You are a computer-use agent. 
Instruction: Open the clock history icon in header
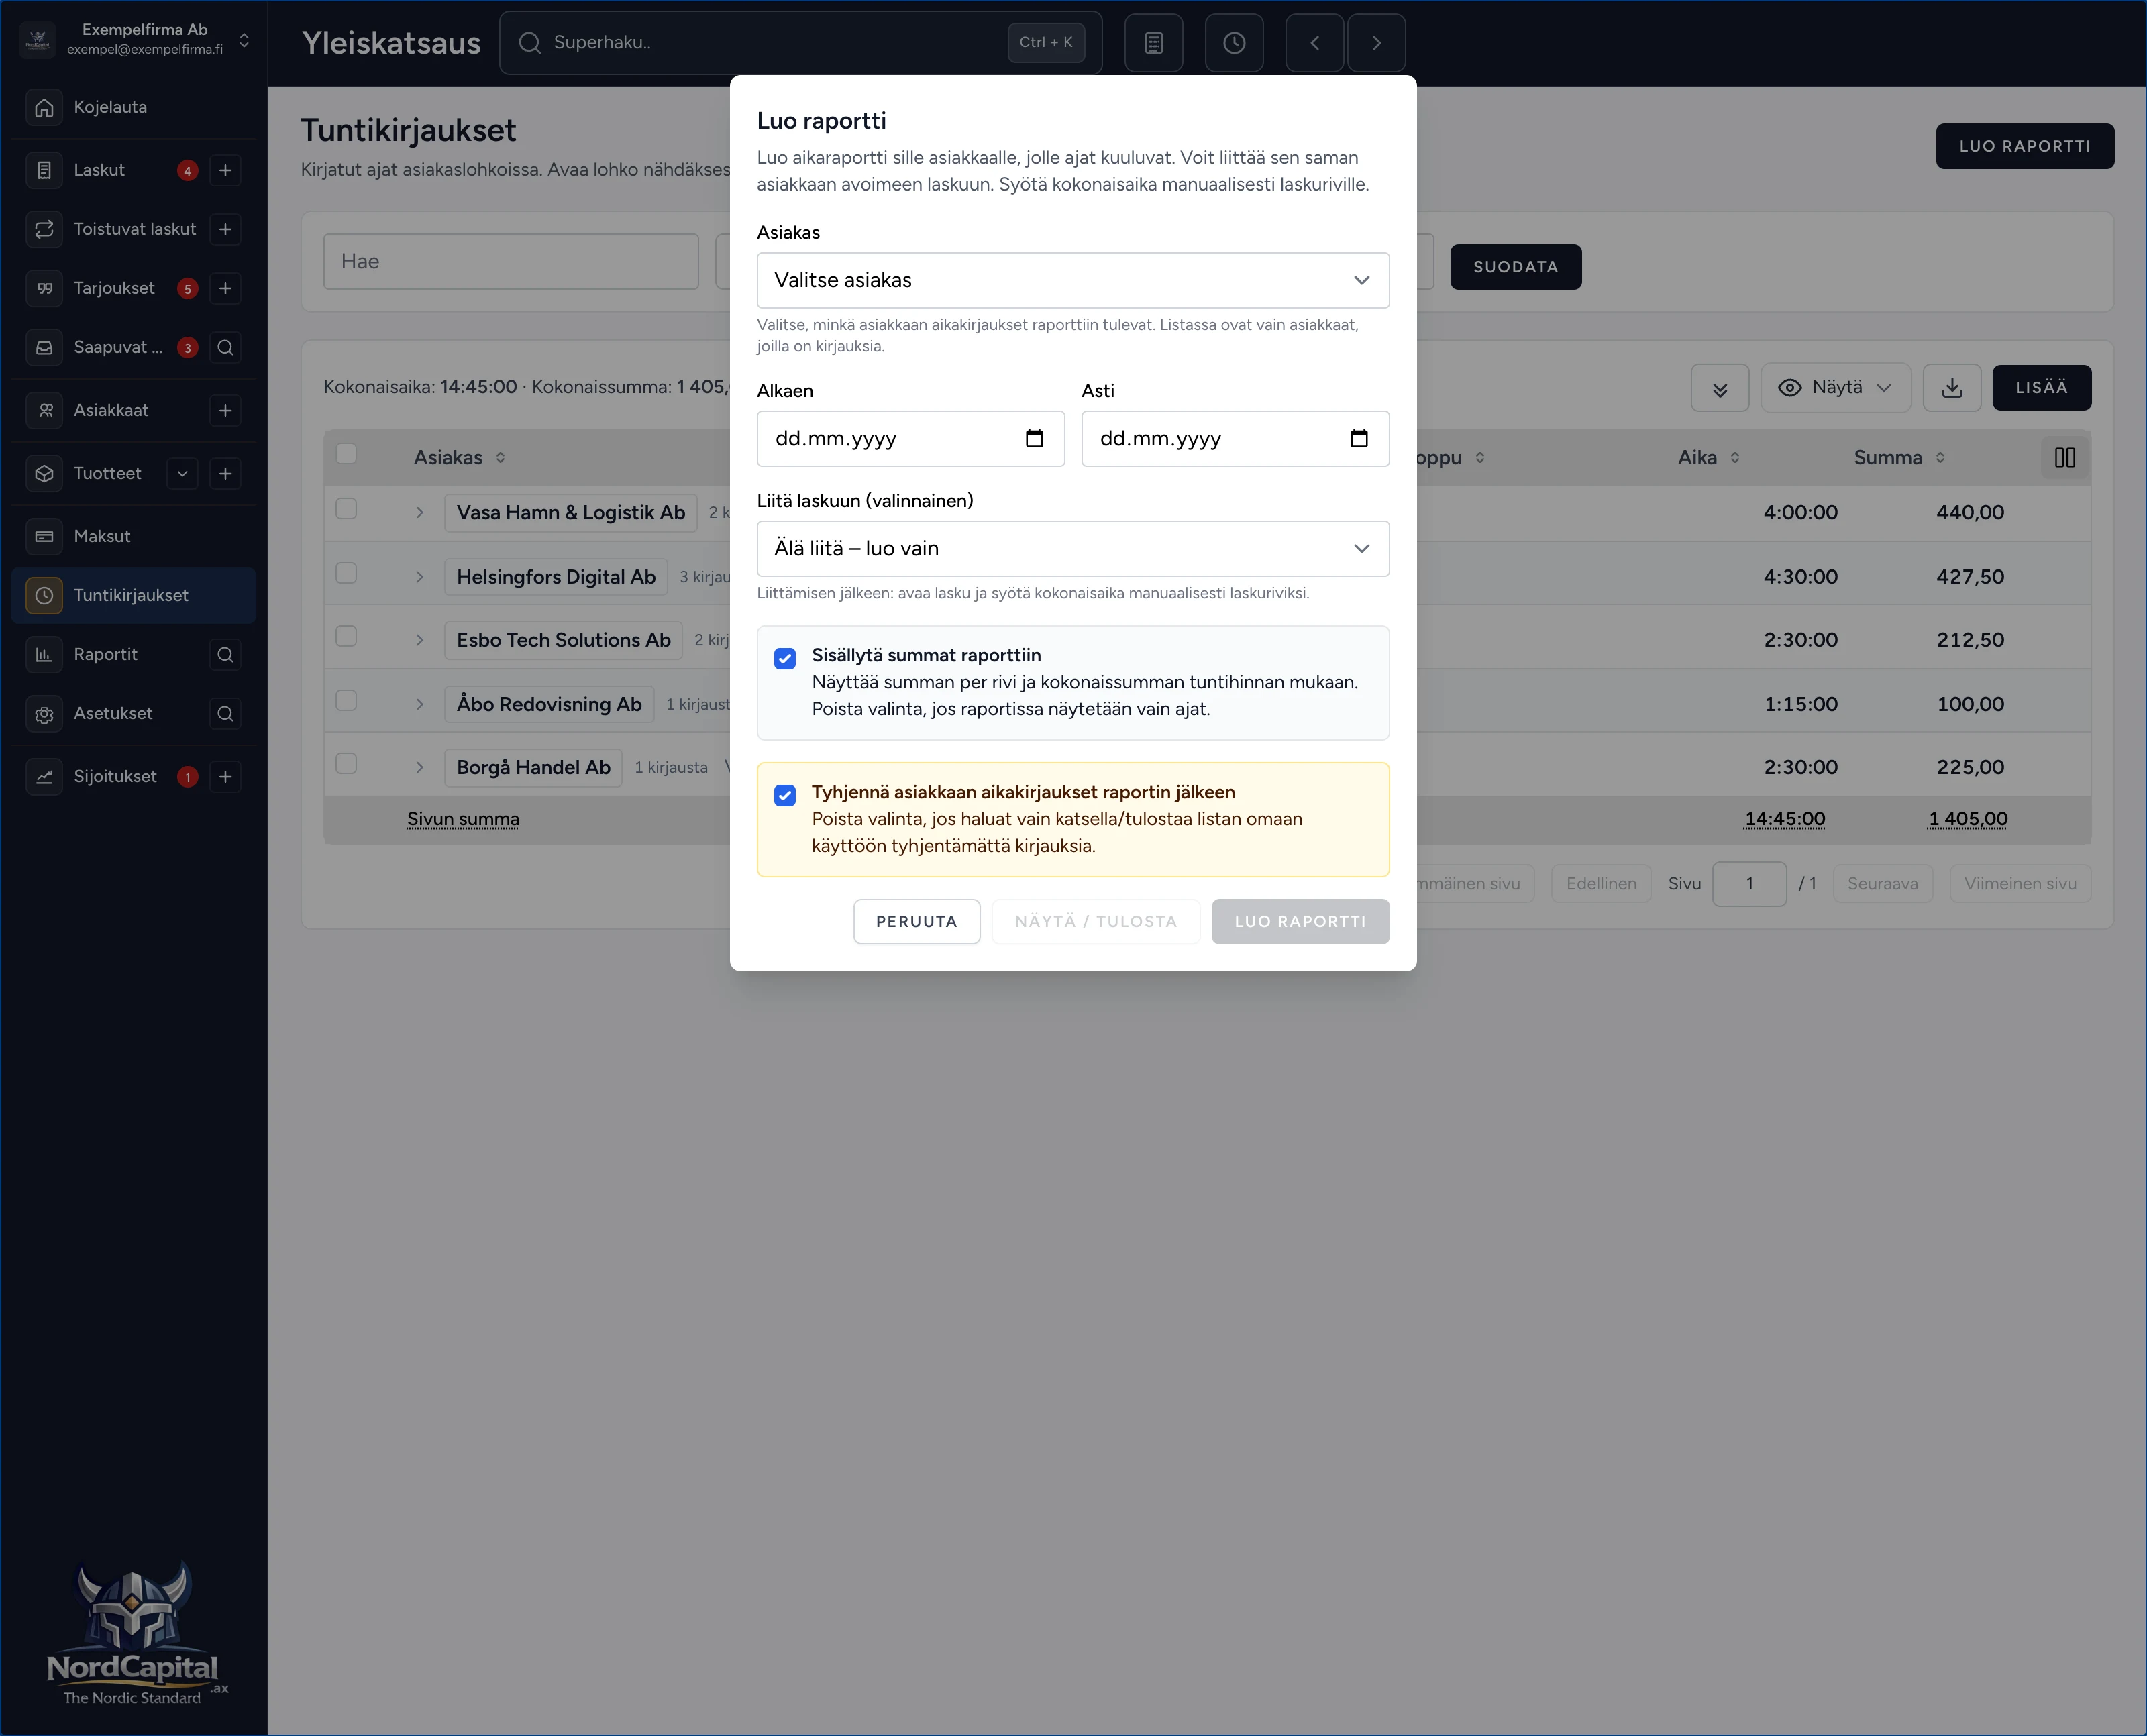pos(1234,43)
